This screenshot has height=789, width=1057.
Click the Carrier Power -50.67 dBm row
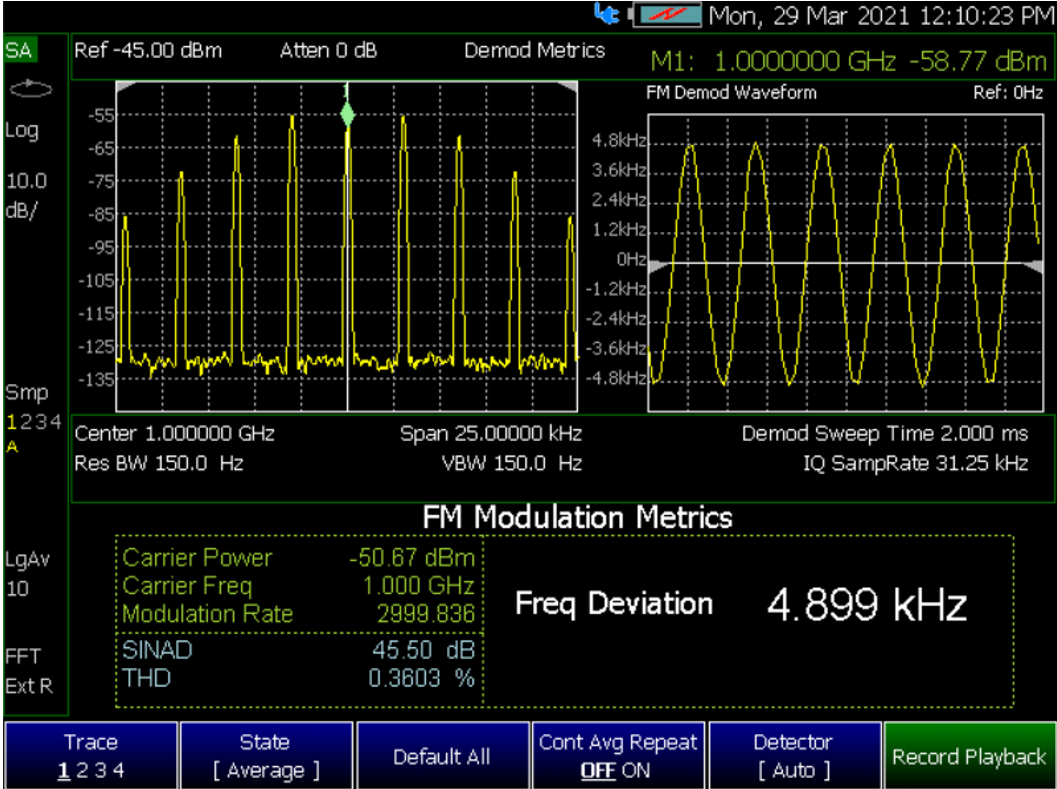pyautogui.click(x=299, y=558)
